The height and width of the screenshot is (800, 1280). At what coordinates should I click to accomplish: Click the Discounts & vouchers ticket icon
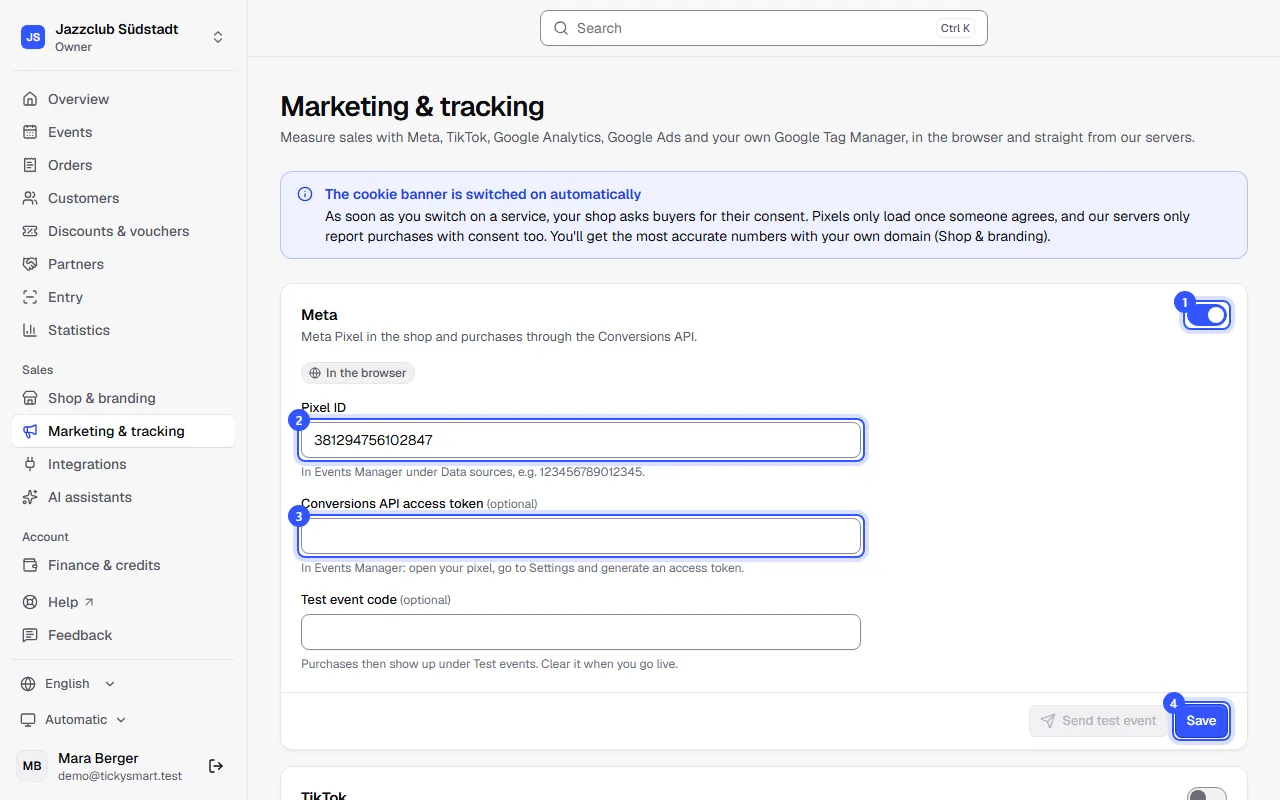point(30,231)
